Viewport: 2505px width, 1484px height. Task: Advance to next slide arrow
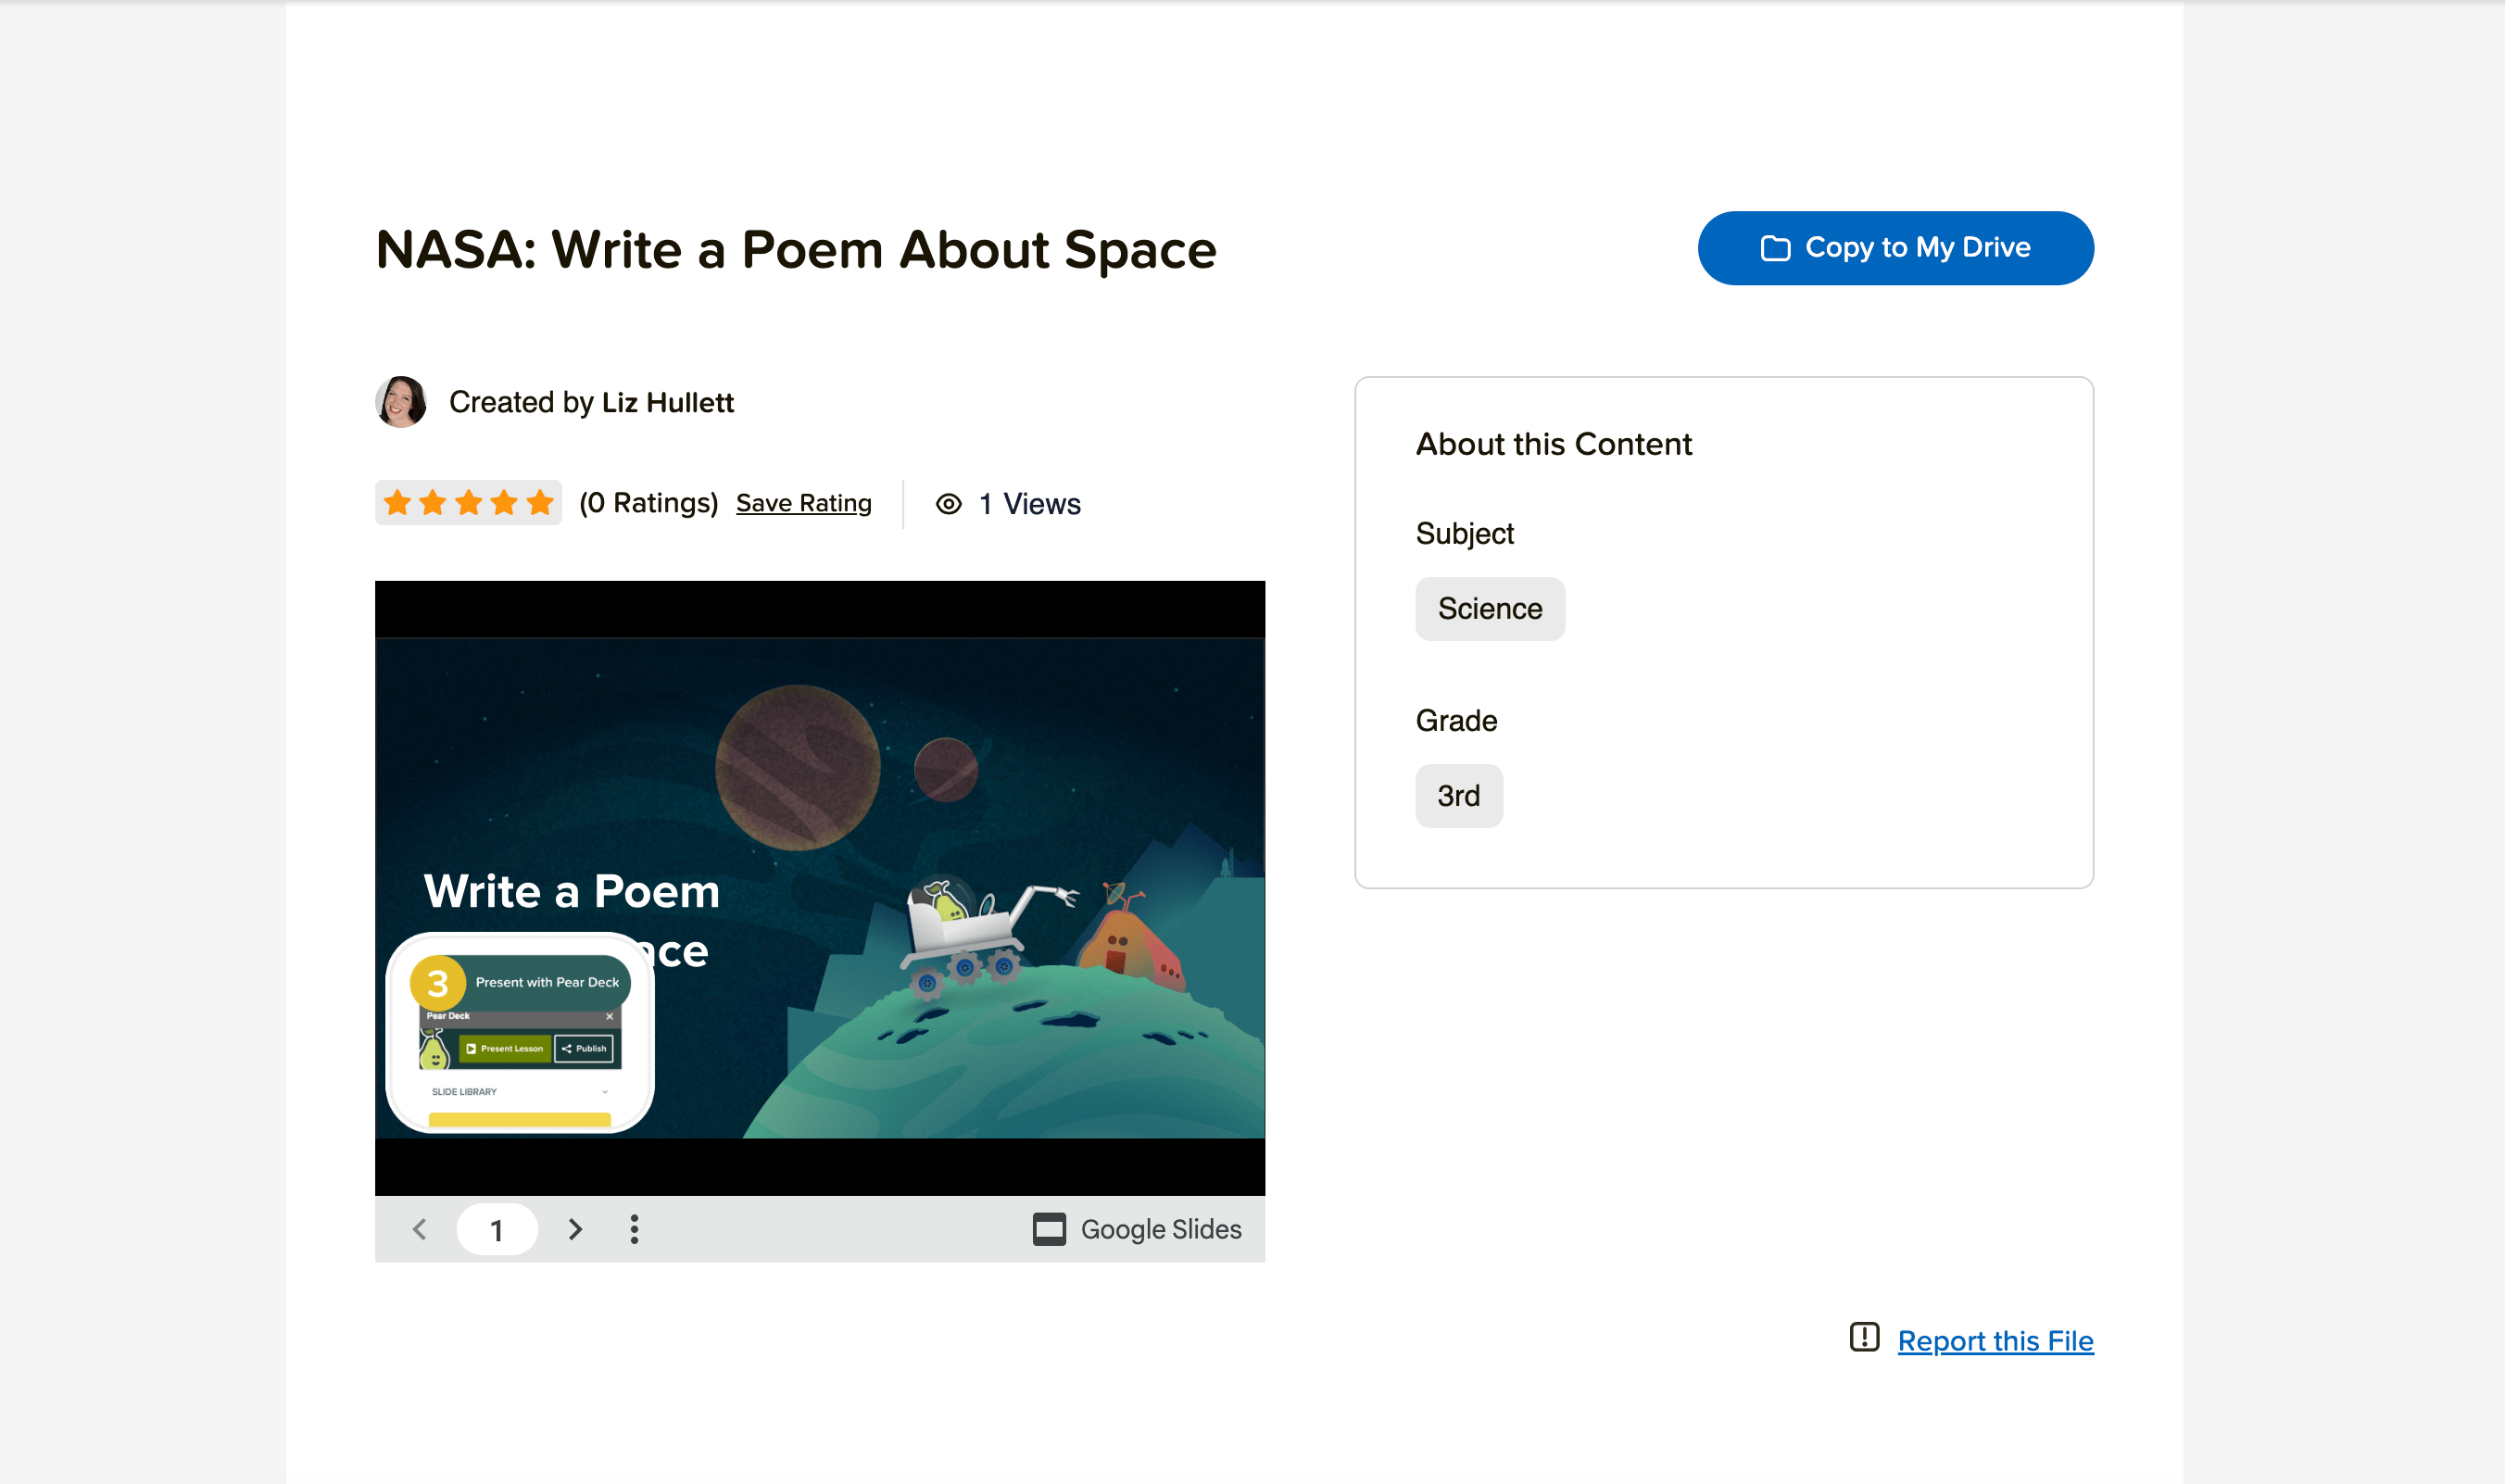click(575, 1229)
